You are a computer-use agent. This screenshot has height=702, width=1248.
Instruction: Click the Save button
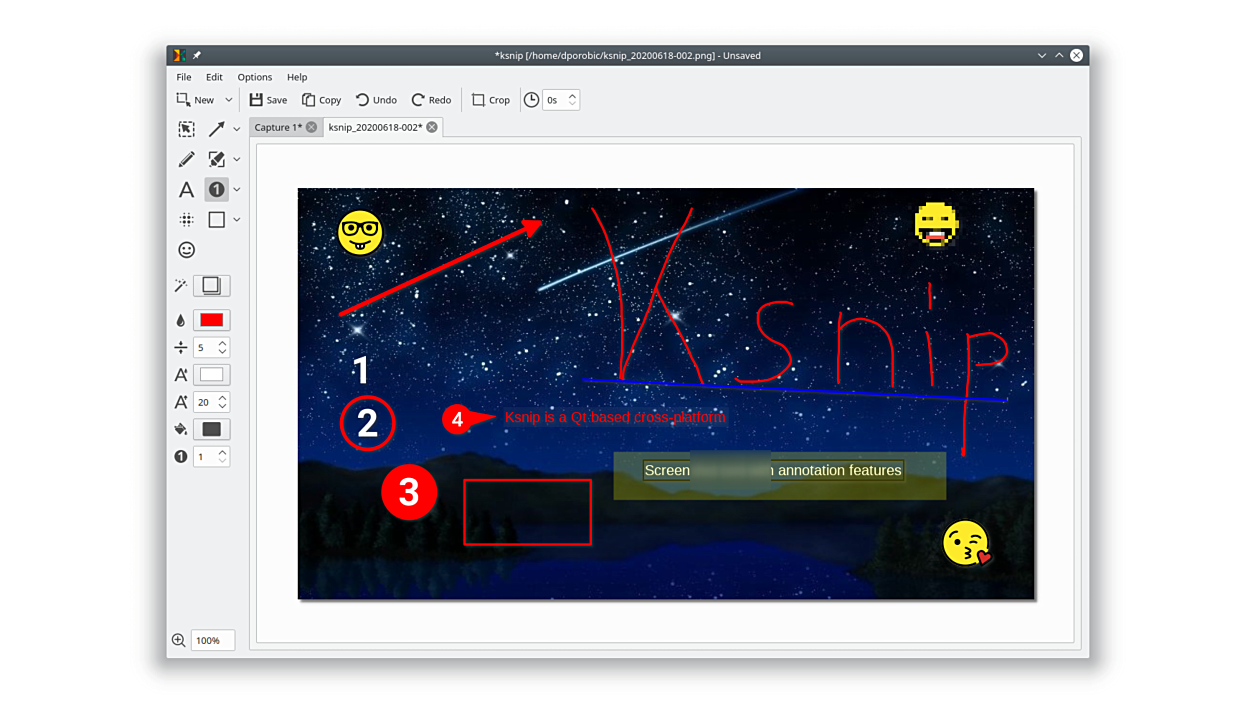tap(268, 100)
